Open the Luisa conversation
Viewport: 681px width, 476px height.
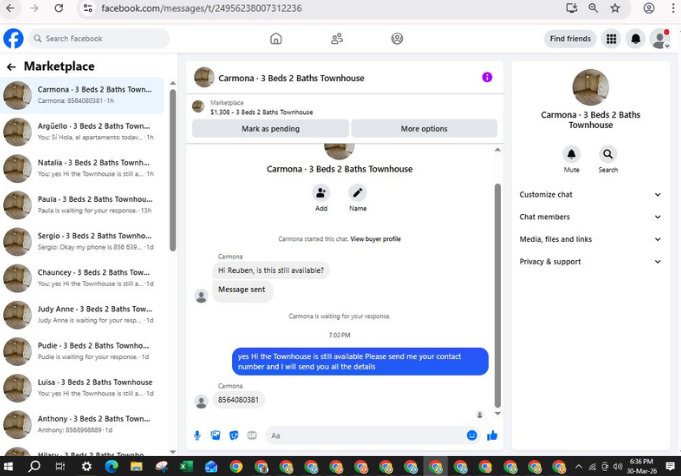pyautogui.click(x=83, y=388)
